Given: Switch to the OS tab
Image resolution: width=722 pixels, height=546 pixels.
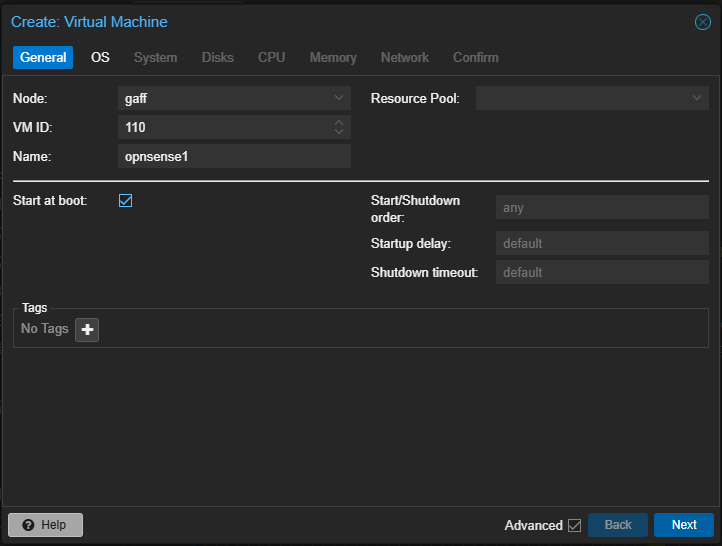Looking at the screenshot, I should click(100, 57).
